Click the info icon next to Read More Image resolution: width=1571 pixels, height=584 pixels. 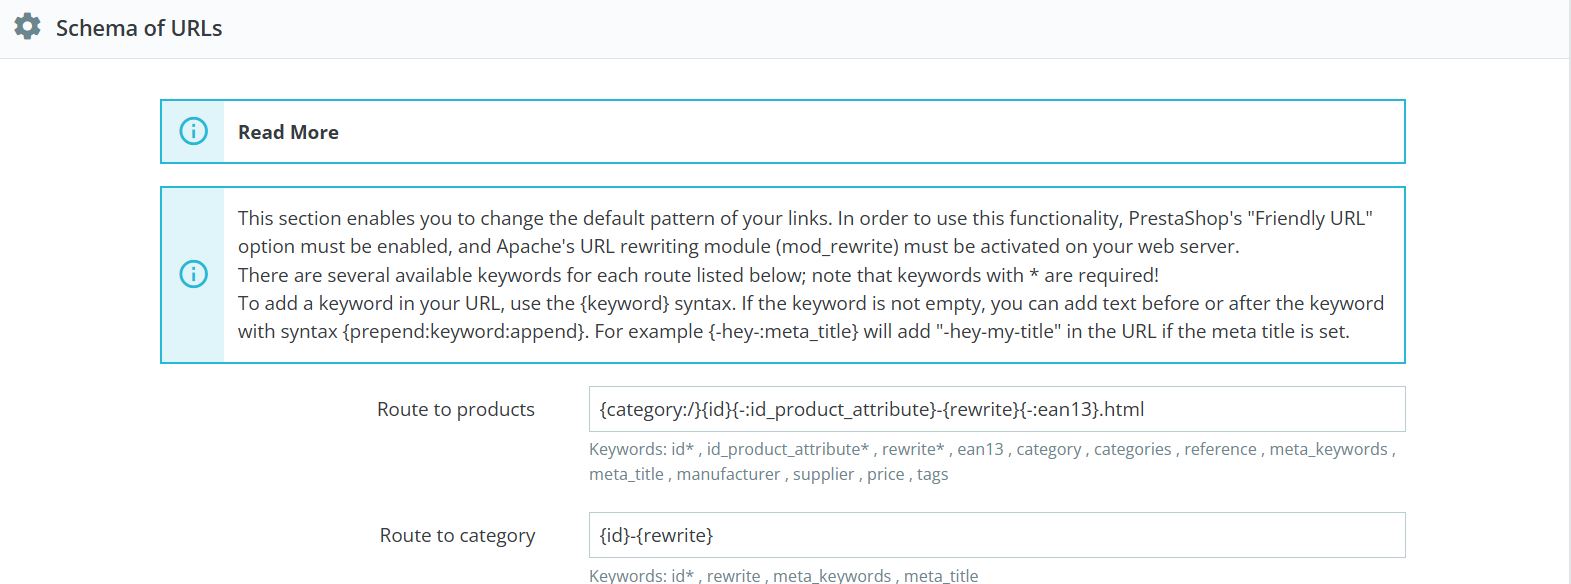(192, 131)
